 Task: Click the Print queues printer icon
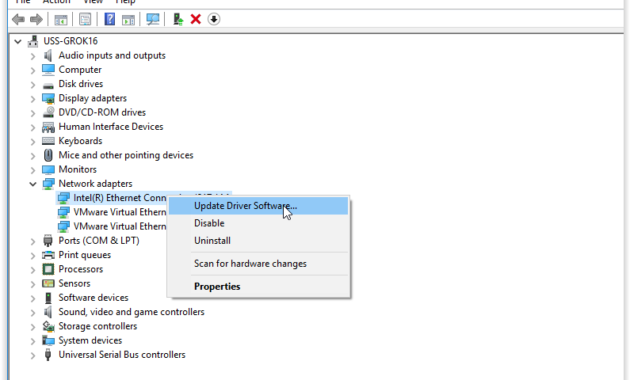[x=48, y=255]
